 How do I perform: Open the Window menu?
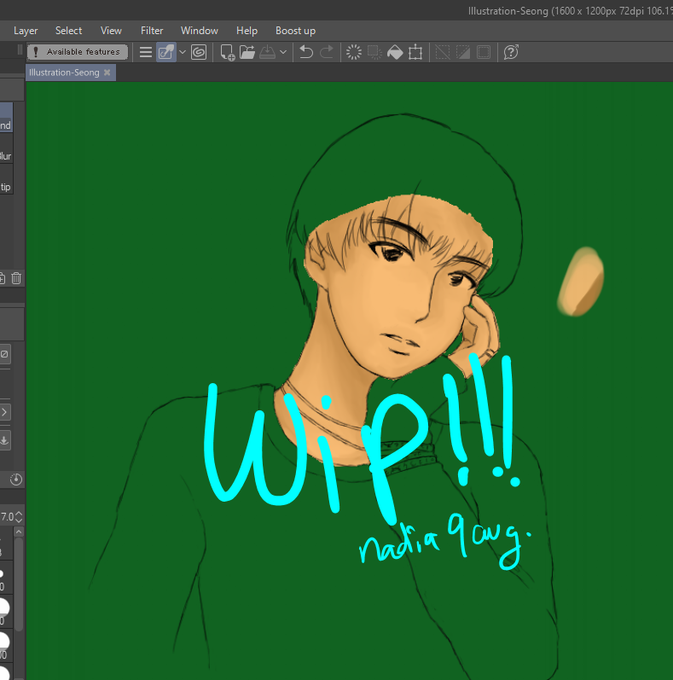click(x=199, y=31)
